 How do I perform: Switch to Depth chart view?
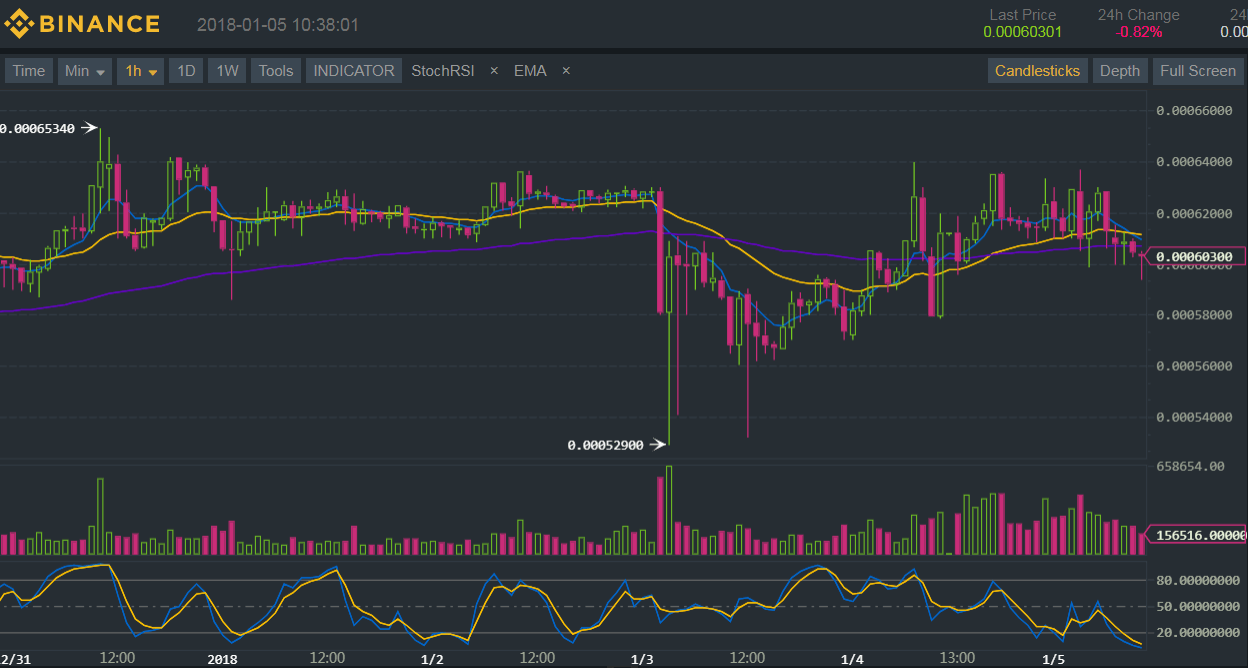tap(1119, 71)
